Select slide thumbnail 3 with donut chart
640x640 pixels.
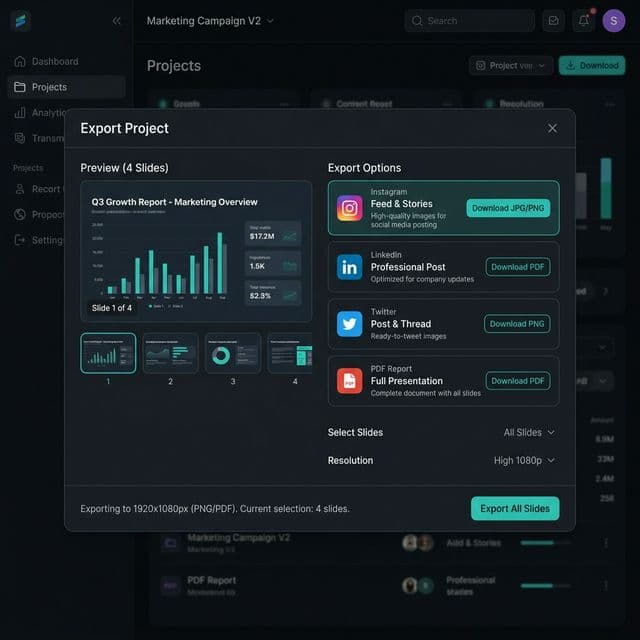233,353
